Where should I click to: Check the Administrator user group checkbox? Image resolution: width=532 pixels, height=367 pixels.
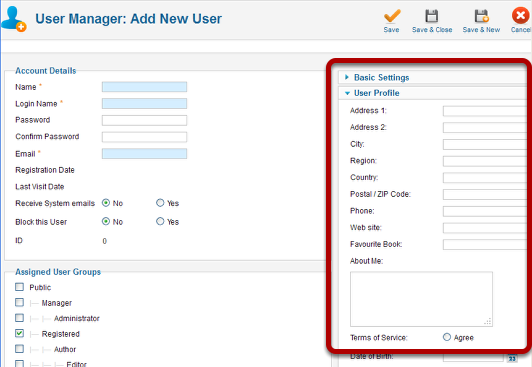19,318
